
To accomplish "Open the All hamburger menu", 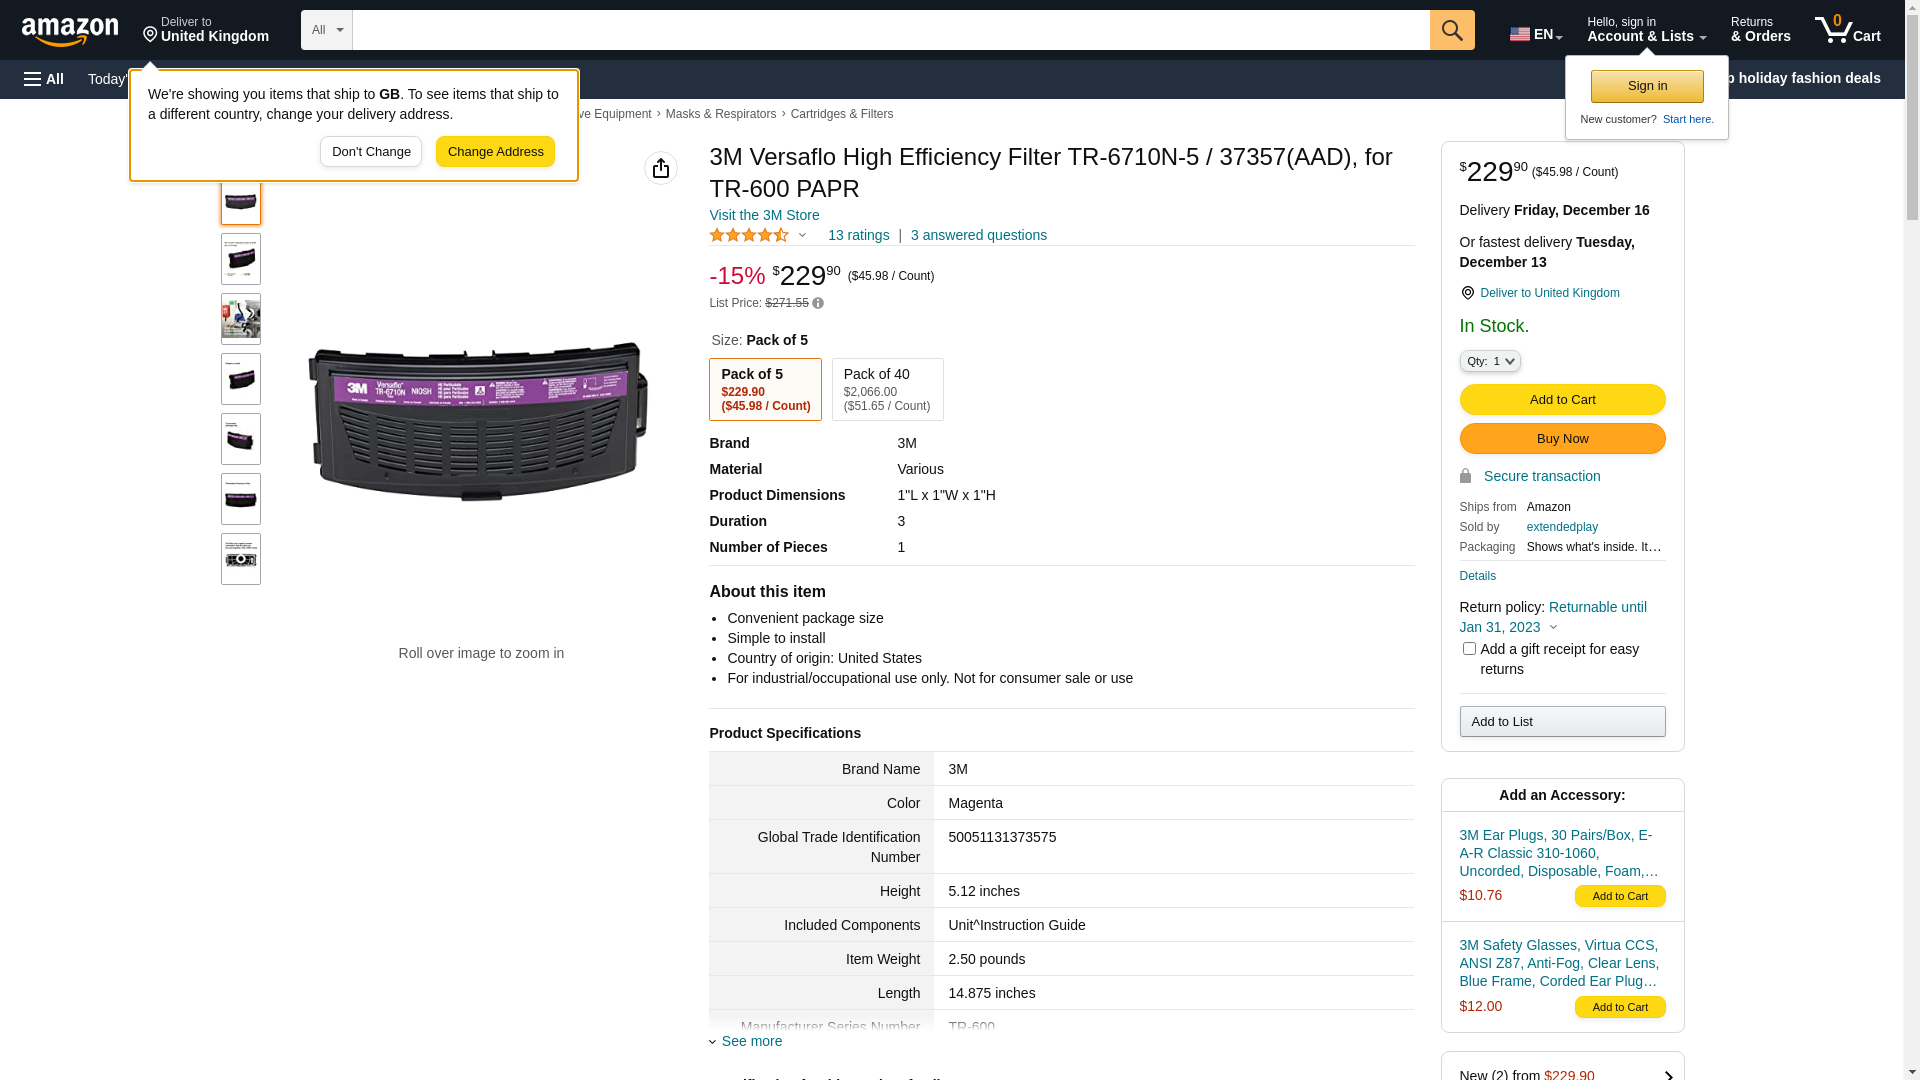I will coord(44,79).
